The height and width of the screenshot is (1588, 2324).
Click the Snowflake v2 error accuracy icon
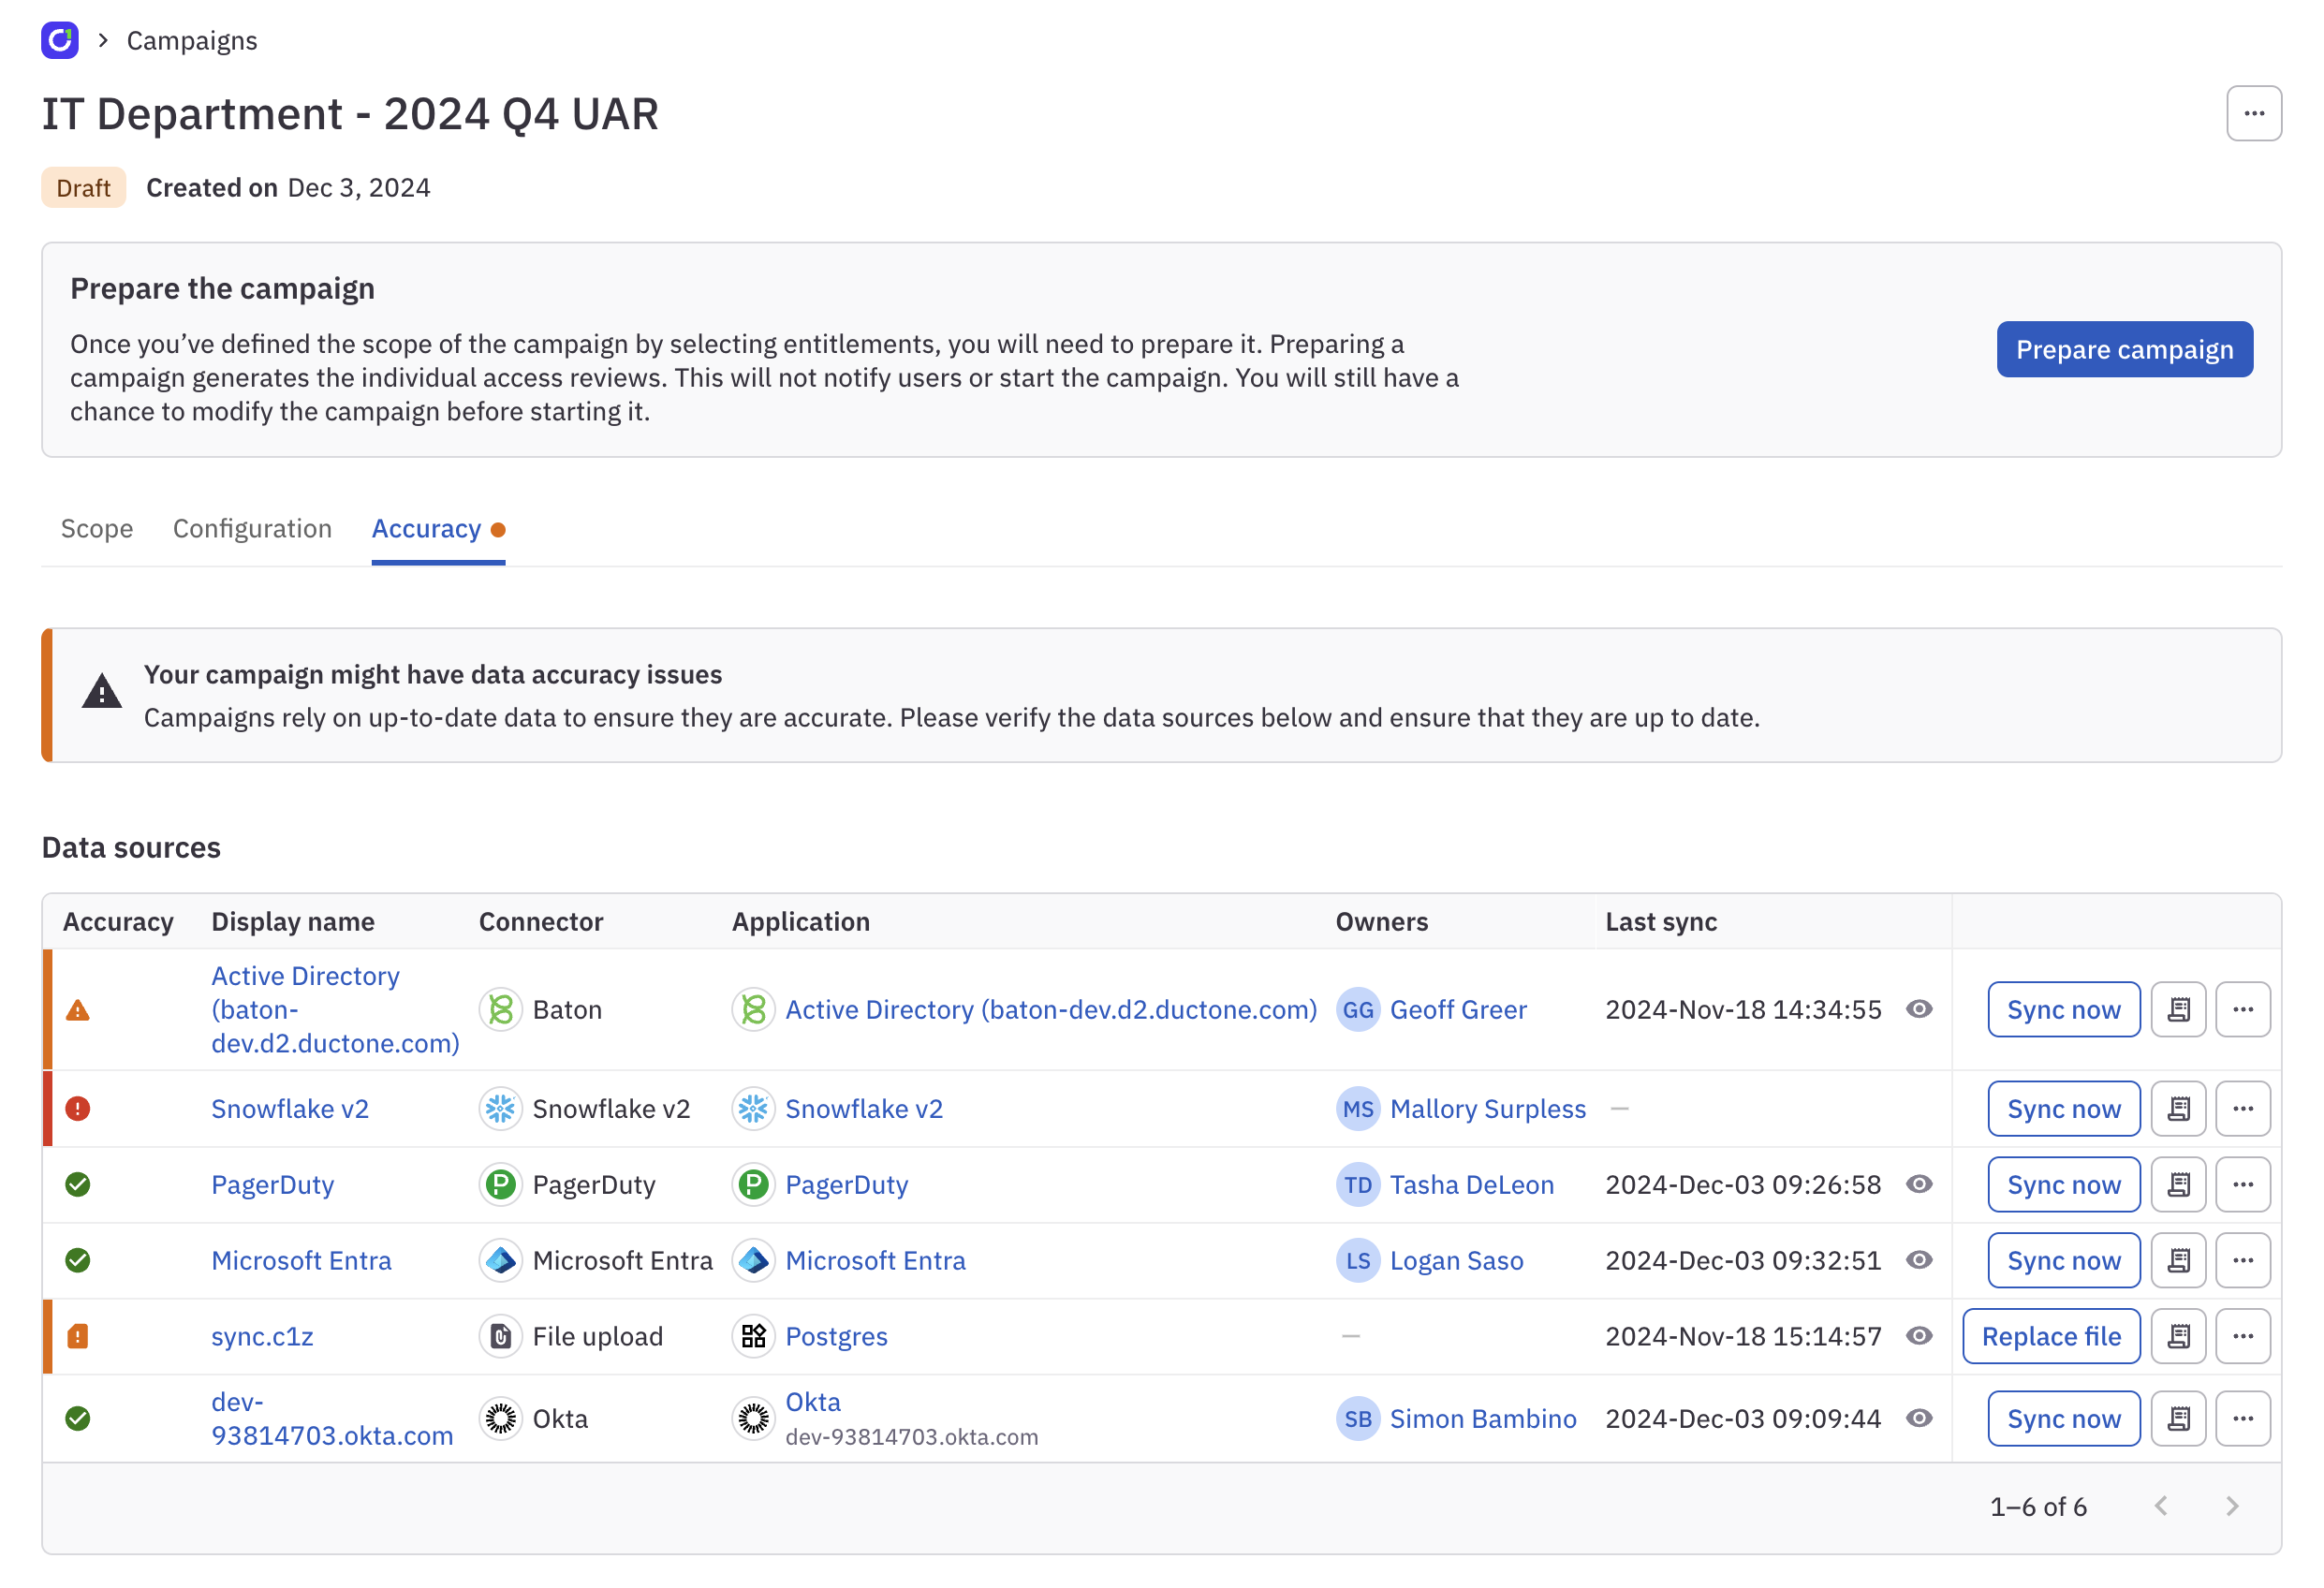pyautogui.click(x=77, y=1108)
